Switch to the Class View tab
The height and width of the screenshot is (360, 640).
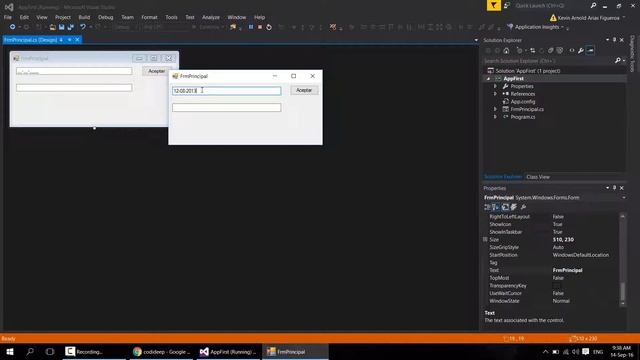[538, 177]
